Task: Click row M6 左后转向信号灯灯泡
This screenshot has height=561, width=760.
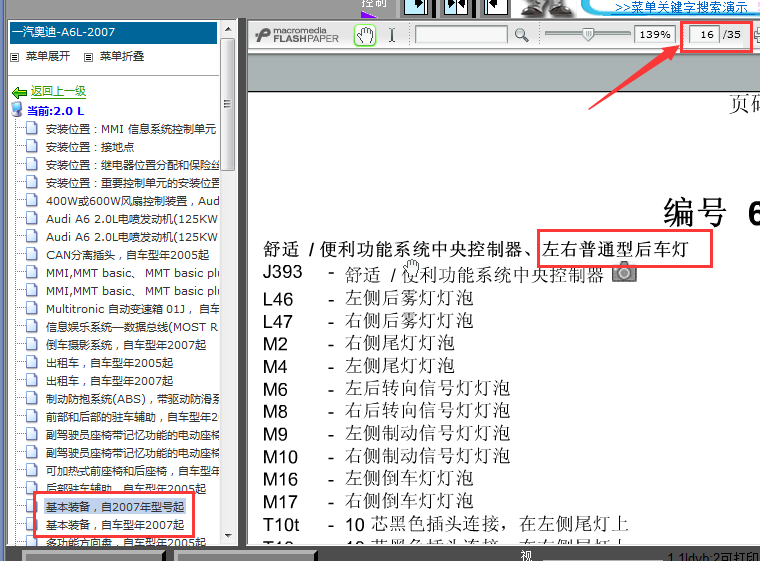Action: (386, 388)
